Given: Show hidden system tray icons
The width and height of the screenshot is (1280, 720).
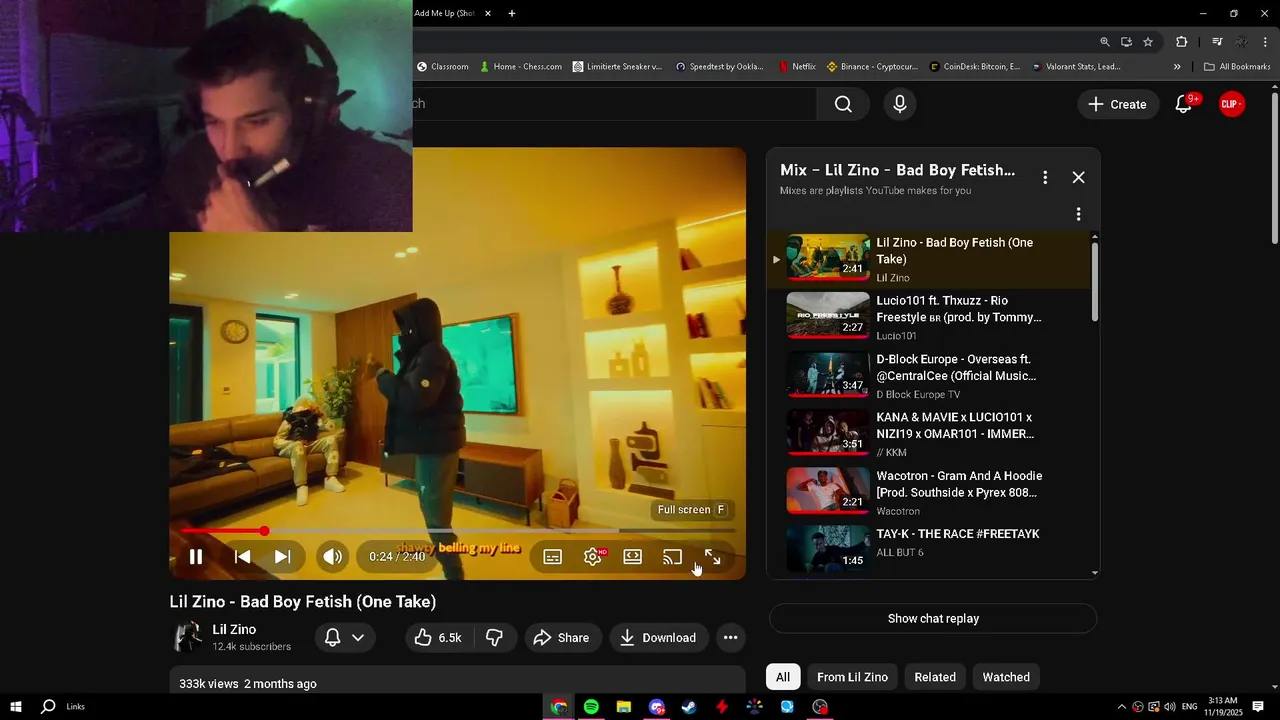Looking at the screenshot, I should (1121, 707).
